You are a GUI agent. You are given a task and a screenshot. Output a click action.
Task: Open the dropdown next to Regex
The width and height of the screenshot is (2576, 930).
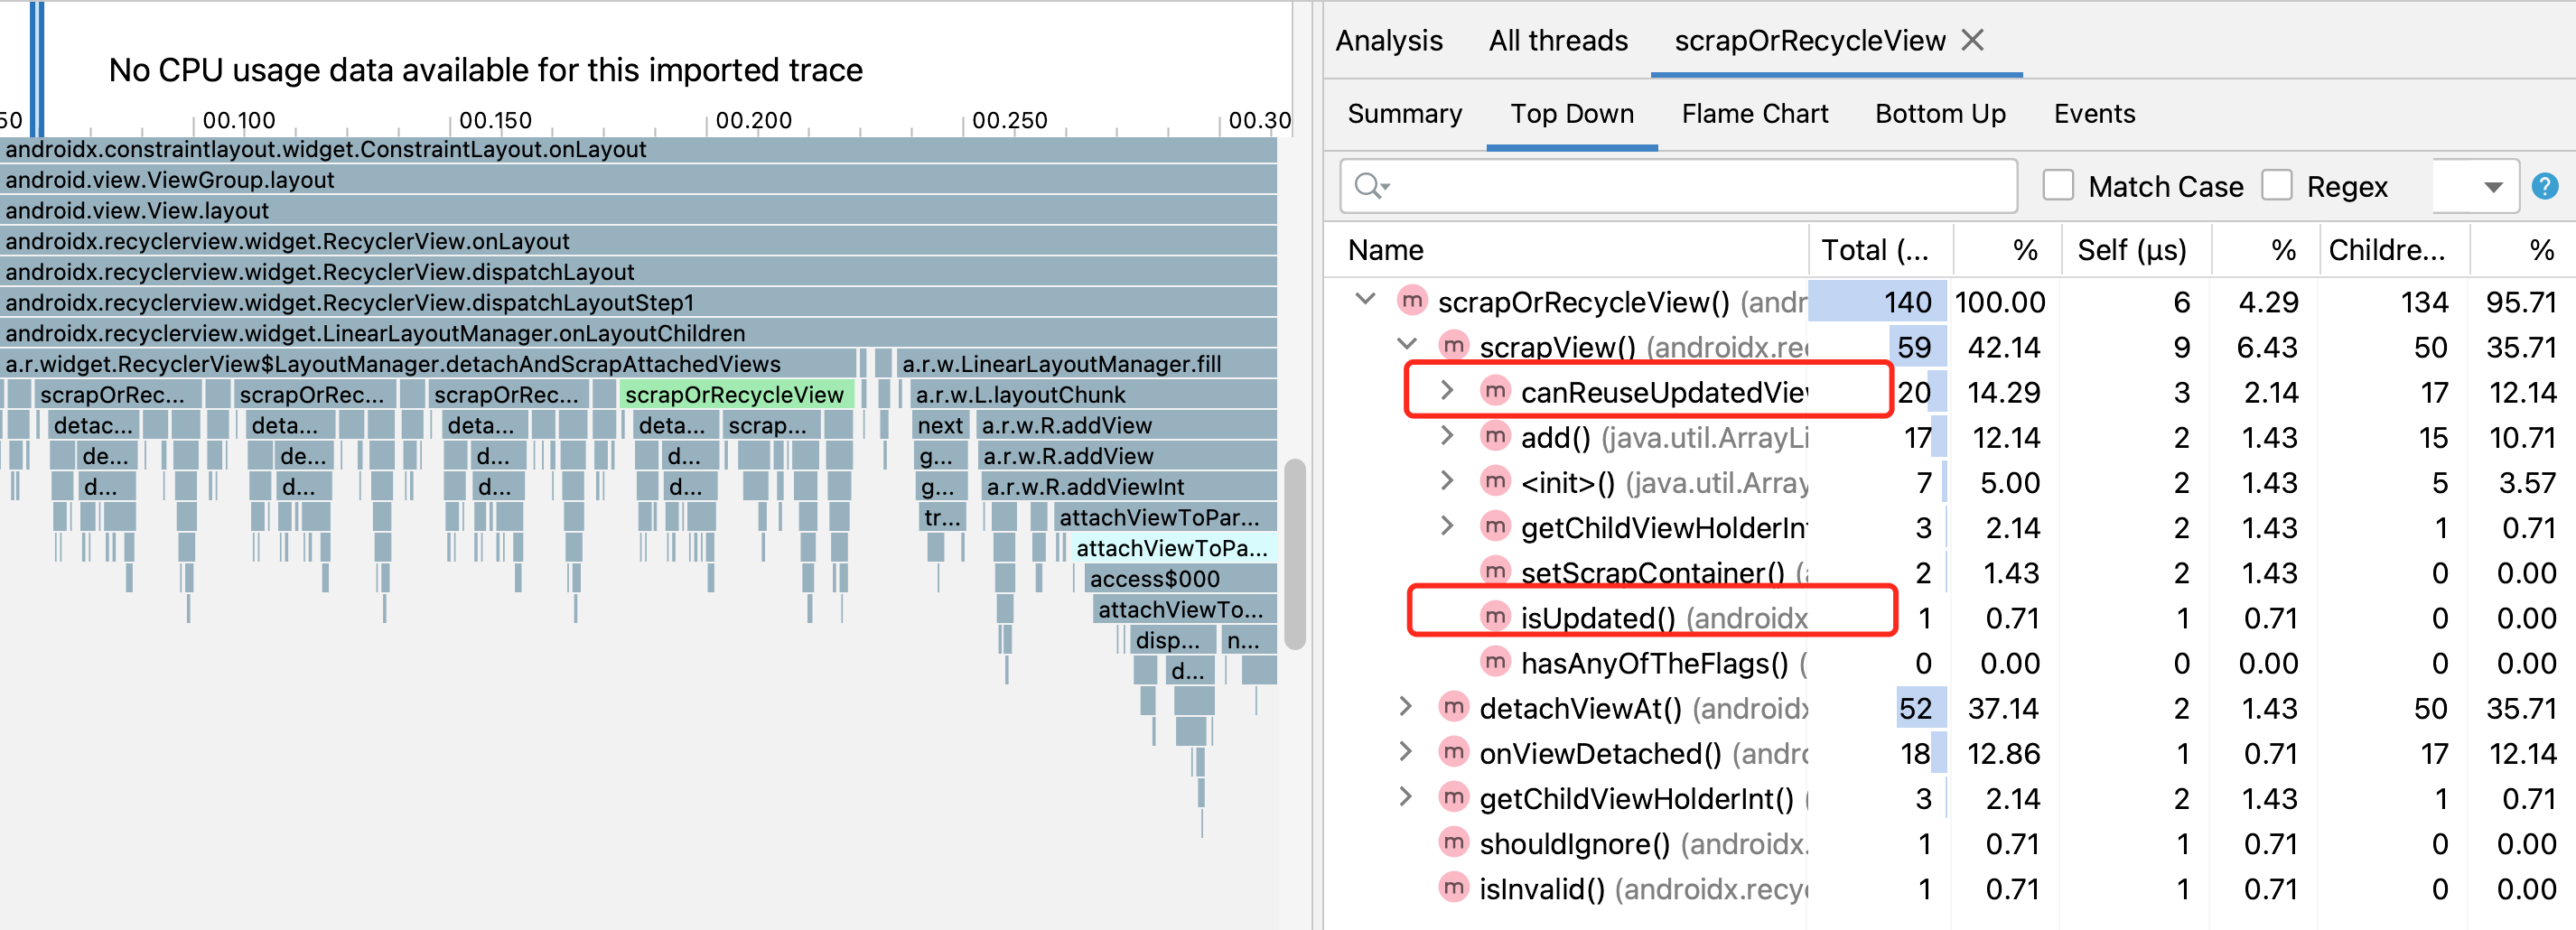(2492, 187)
